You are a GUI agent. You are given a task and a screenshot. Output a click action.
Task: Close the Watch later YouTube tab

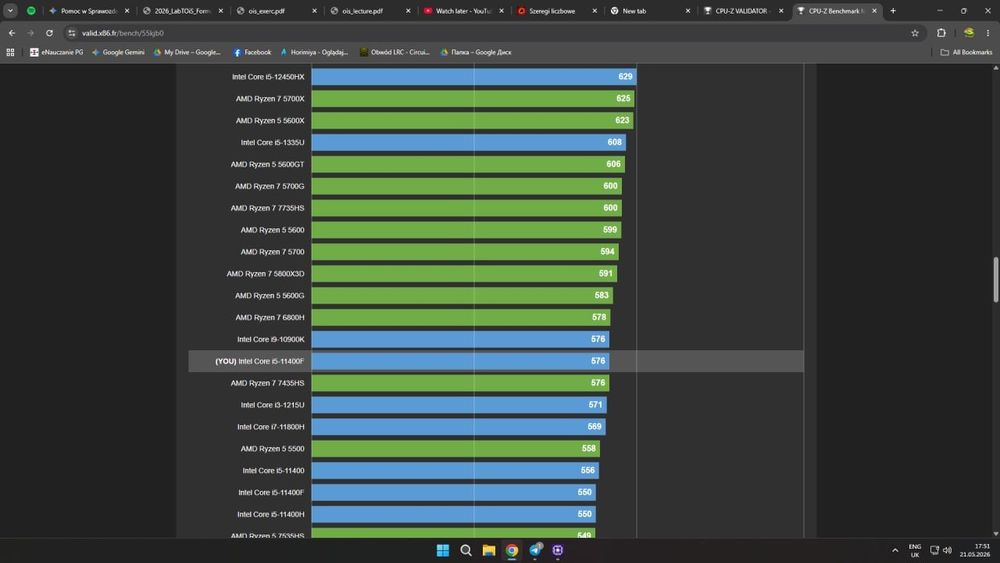(501, 11)
